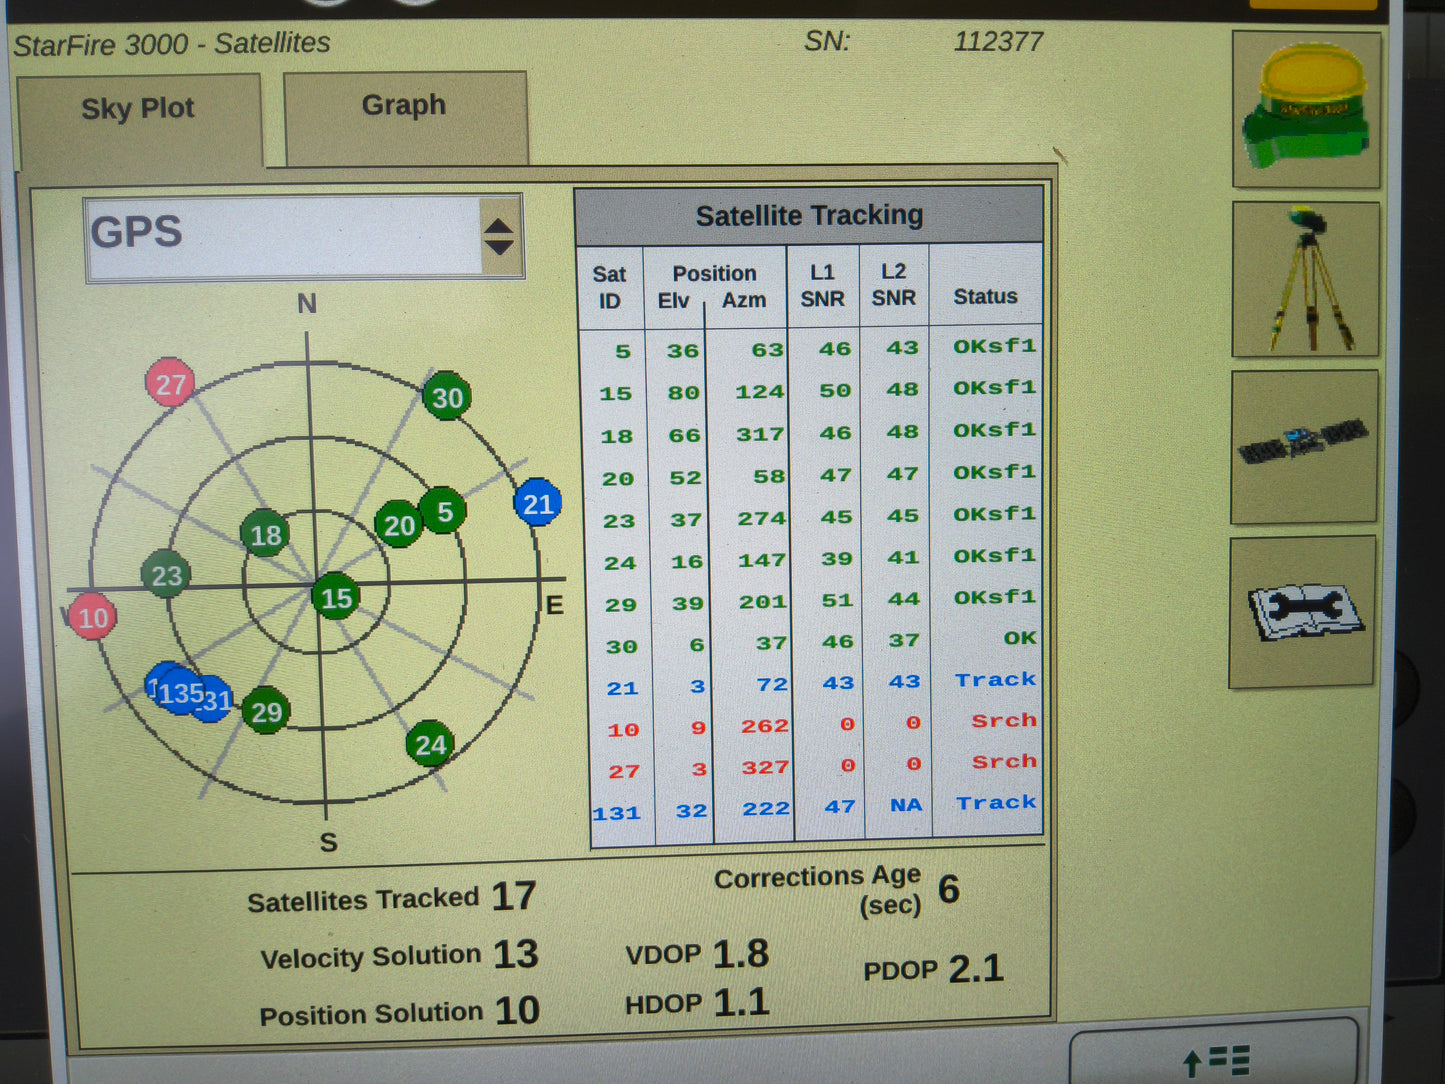Image resolution: width=1445 pixels, height=1084 pixels.
Task: Click the VDOP value 1.8
Action: 741,954
